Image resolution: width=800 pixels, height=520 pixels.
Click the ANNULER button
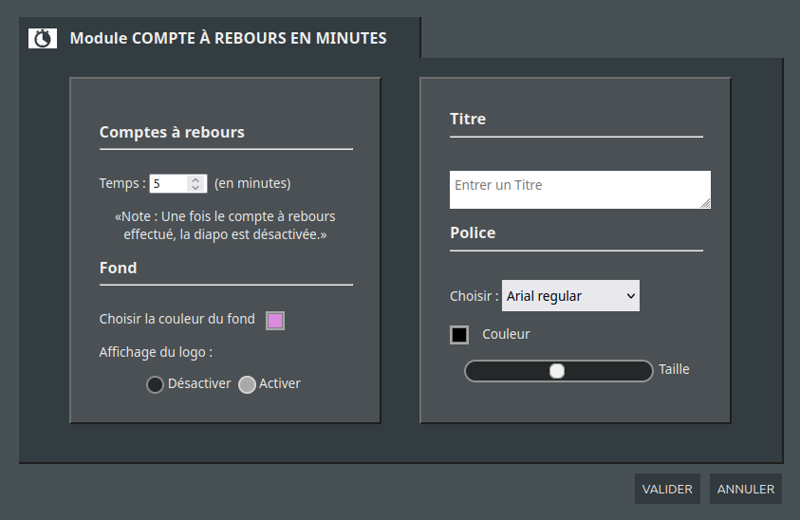(745, 489)
